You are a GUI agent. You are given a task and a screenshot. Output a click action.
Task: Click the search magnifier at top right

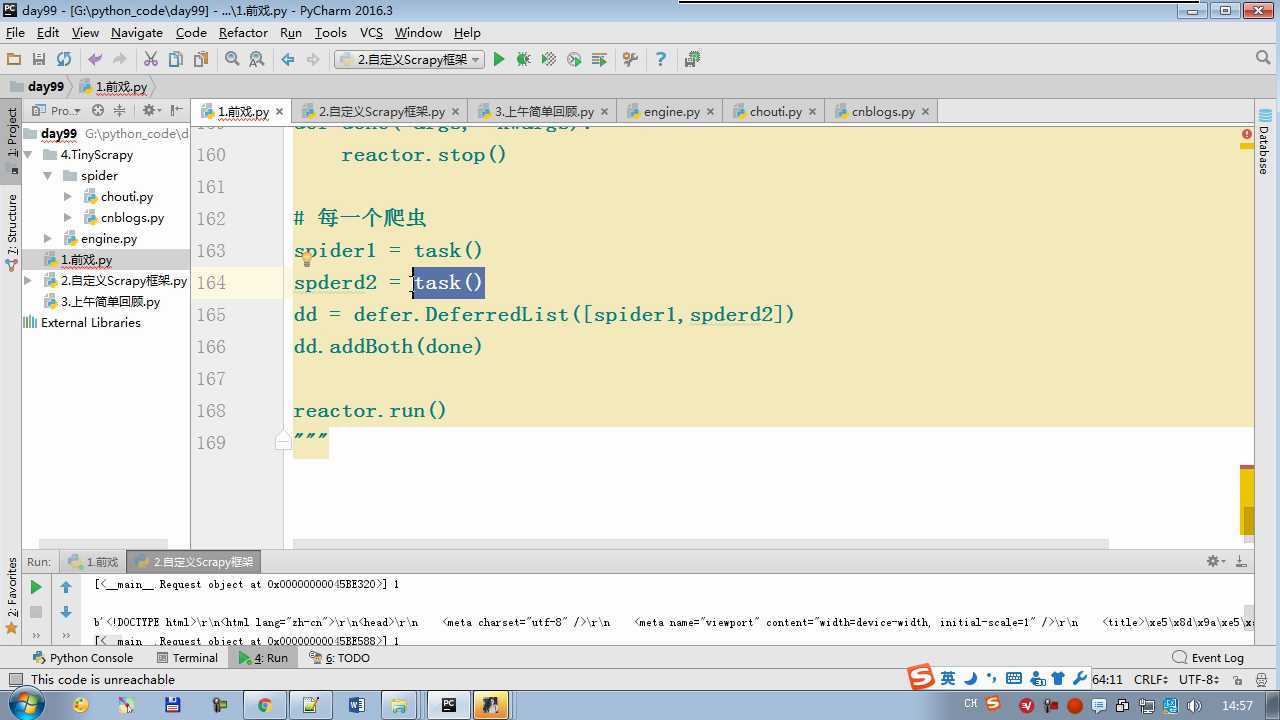click(1264, 60)
